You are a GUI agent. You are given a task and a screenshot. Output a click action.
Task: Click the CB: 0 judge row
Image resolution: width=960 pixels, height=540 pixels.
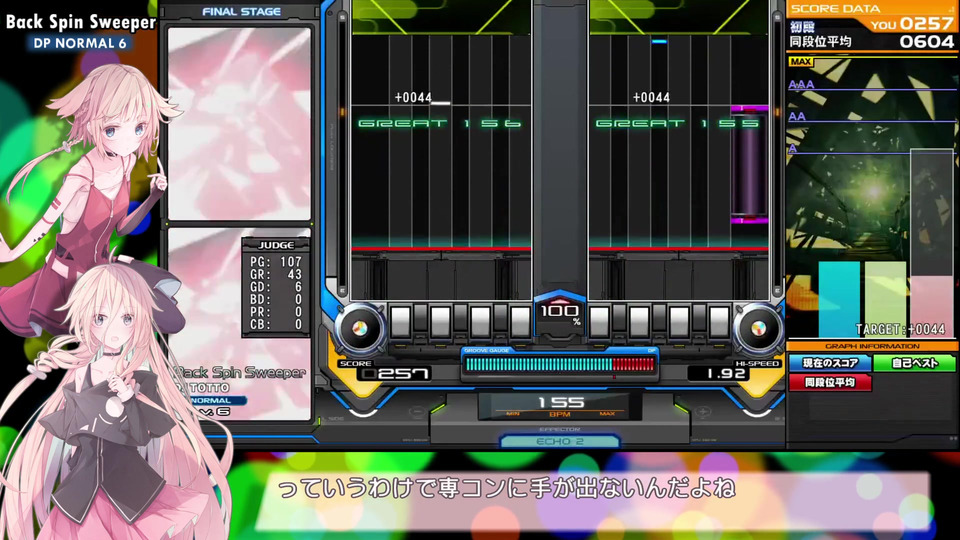[276, 324]
